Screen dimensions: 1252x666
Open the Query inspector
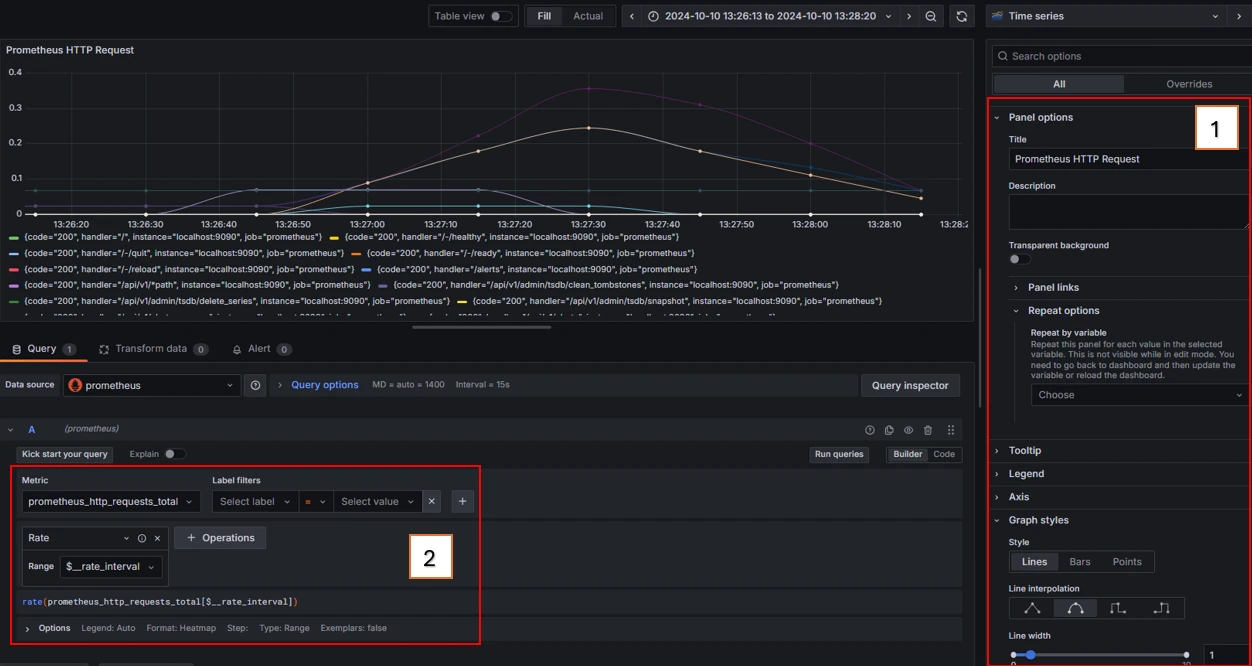(x=910, y=385)
